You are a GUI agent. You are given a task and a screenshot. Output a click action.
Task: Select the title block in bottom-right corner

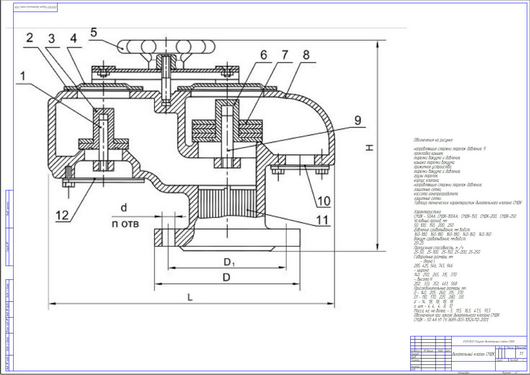click(468, 353)
